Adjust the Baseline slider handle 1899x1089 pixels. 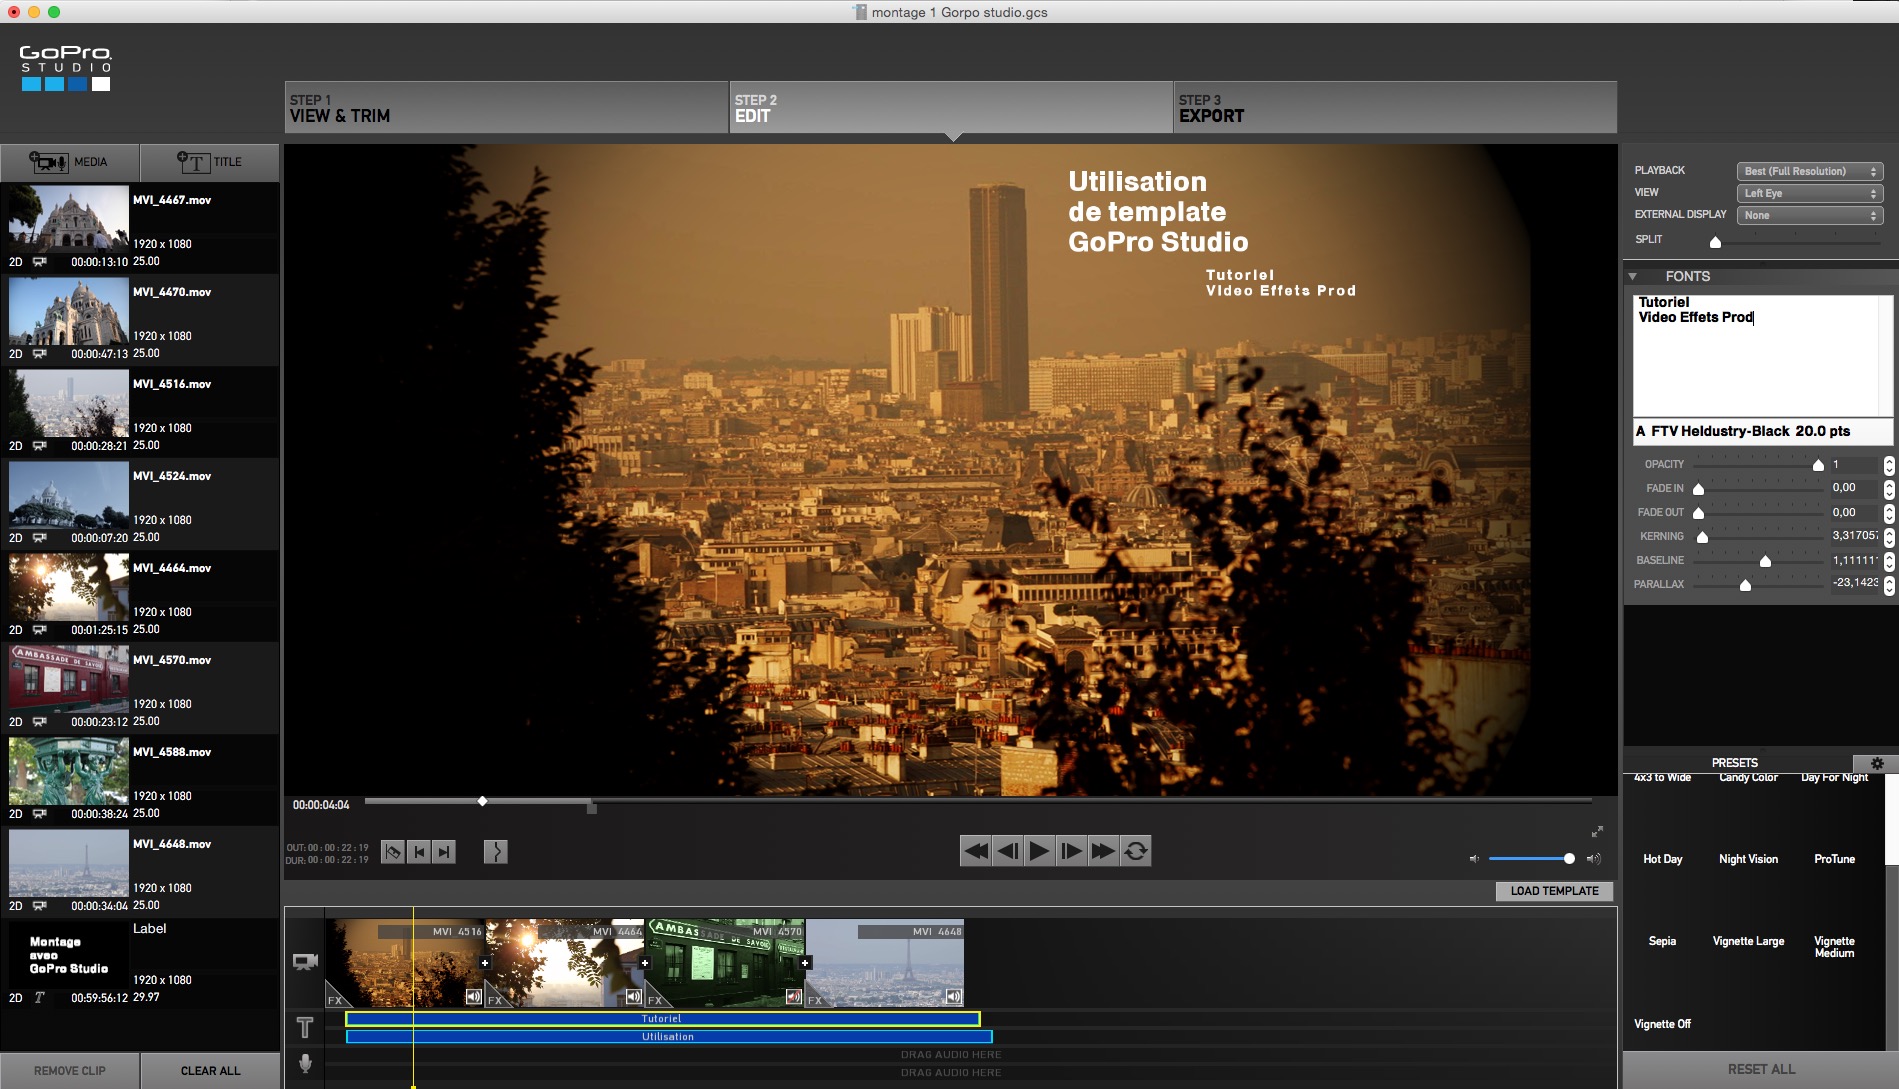point(1765,561)
